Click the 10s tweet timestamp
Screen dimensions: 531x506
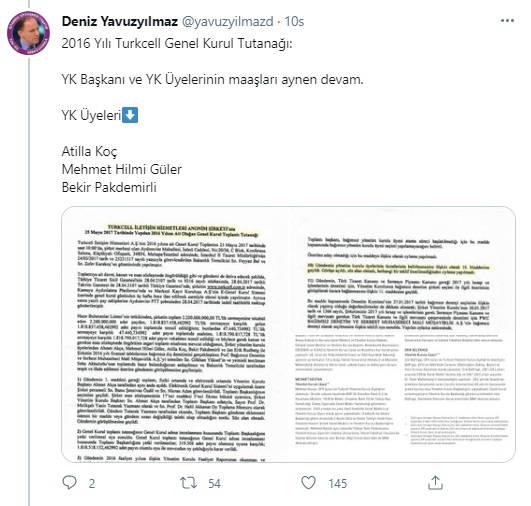tap(294, 21)
